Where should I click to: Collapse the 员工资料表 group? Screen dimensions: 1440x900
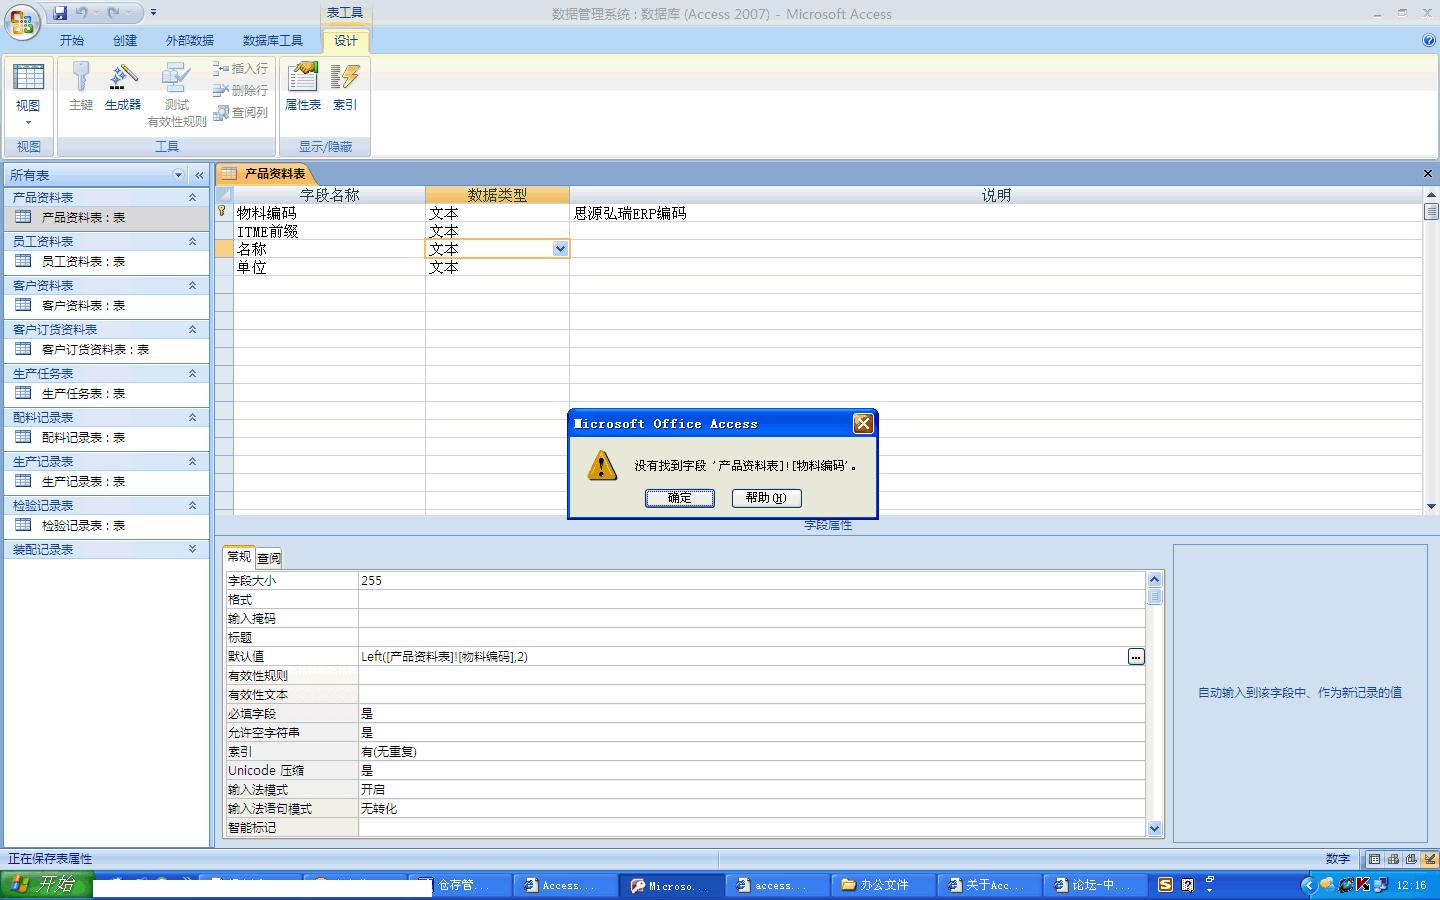coord(192,241)
